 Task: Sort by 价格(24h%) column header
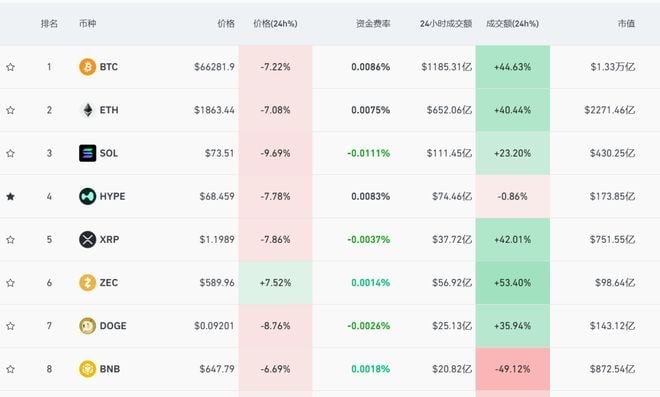click(275, 24)
